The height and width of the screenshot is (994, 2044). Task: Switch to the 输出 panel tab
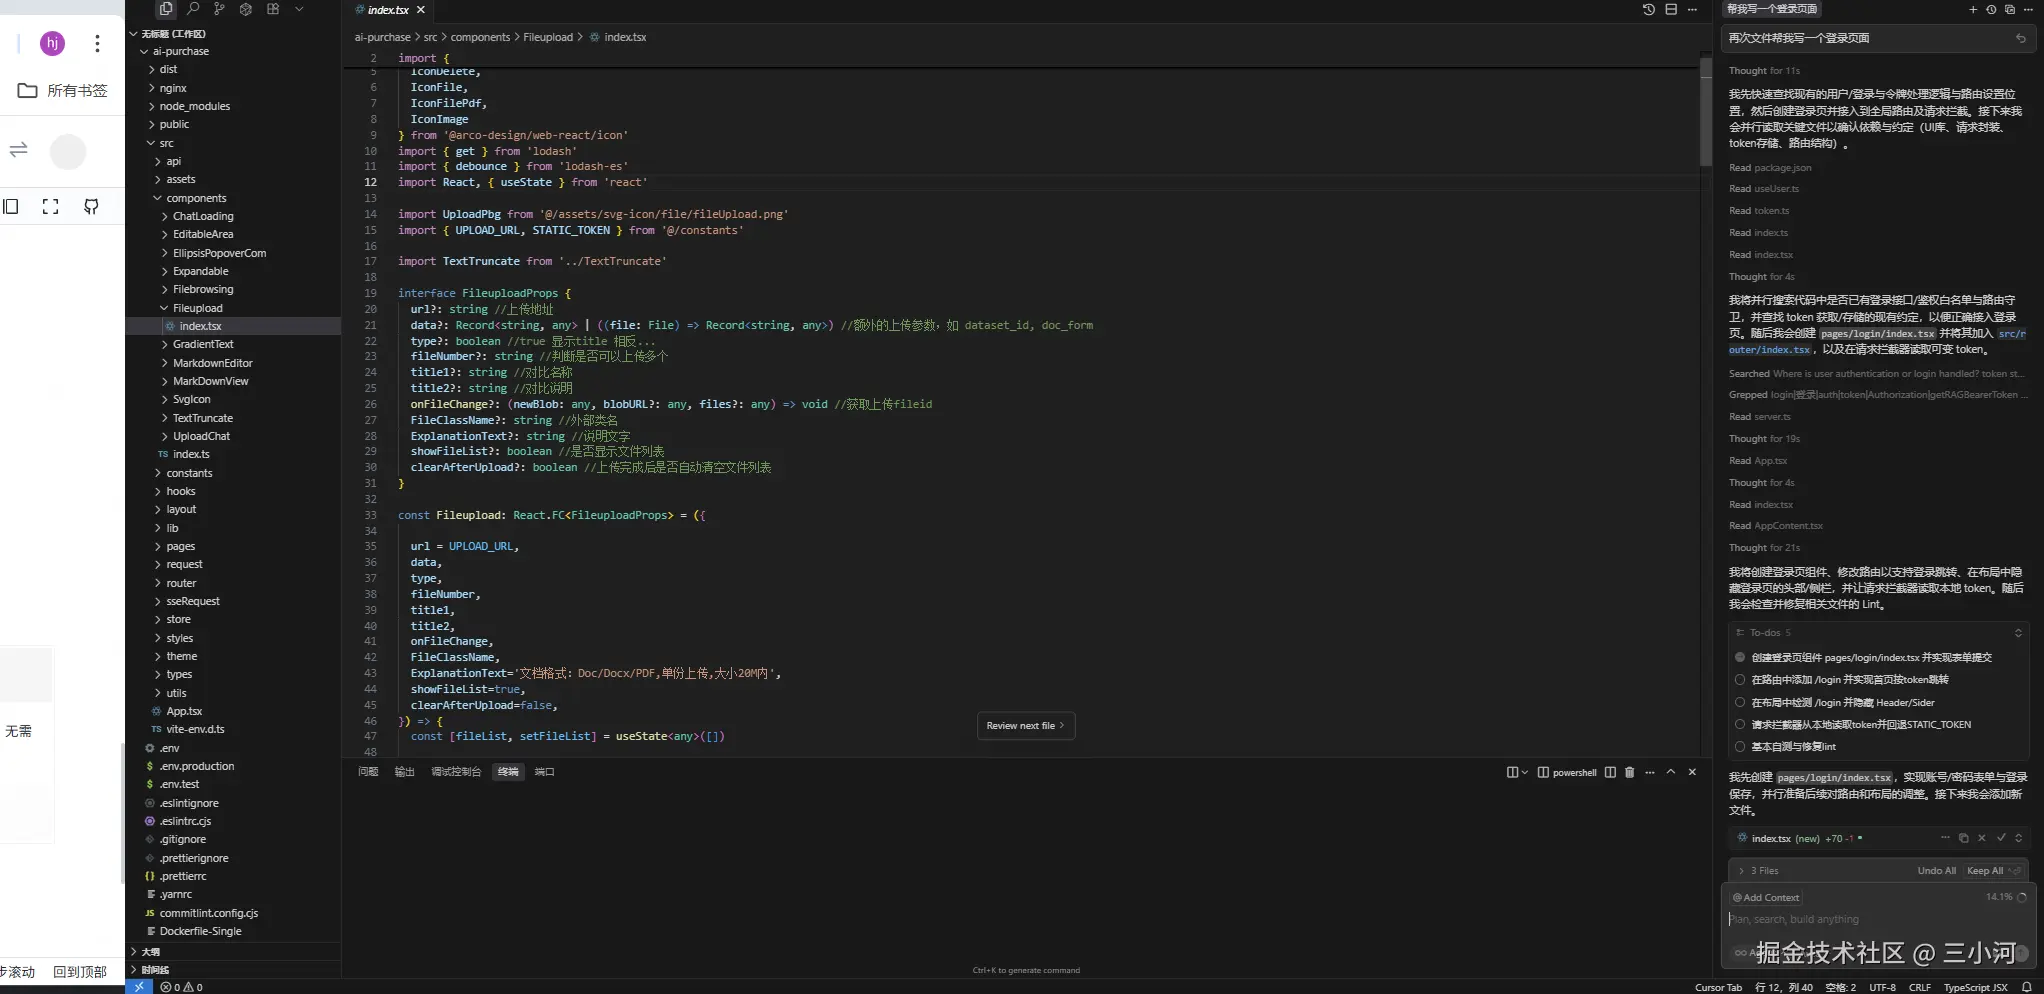click(x=404, y=772)
